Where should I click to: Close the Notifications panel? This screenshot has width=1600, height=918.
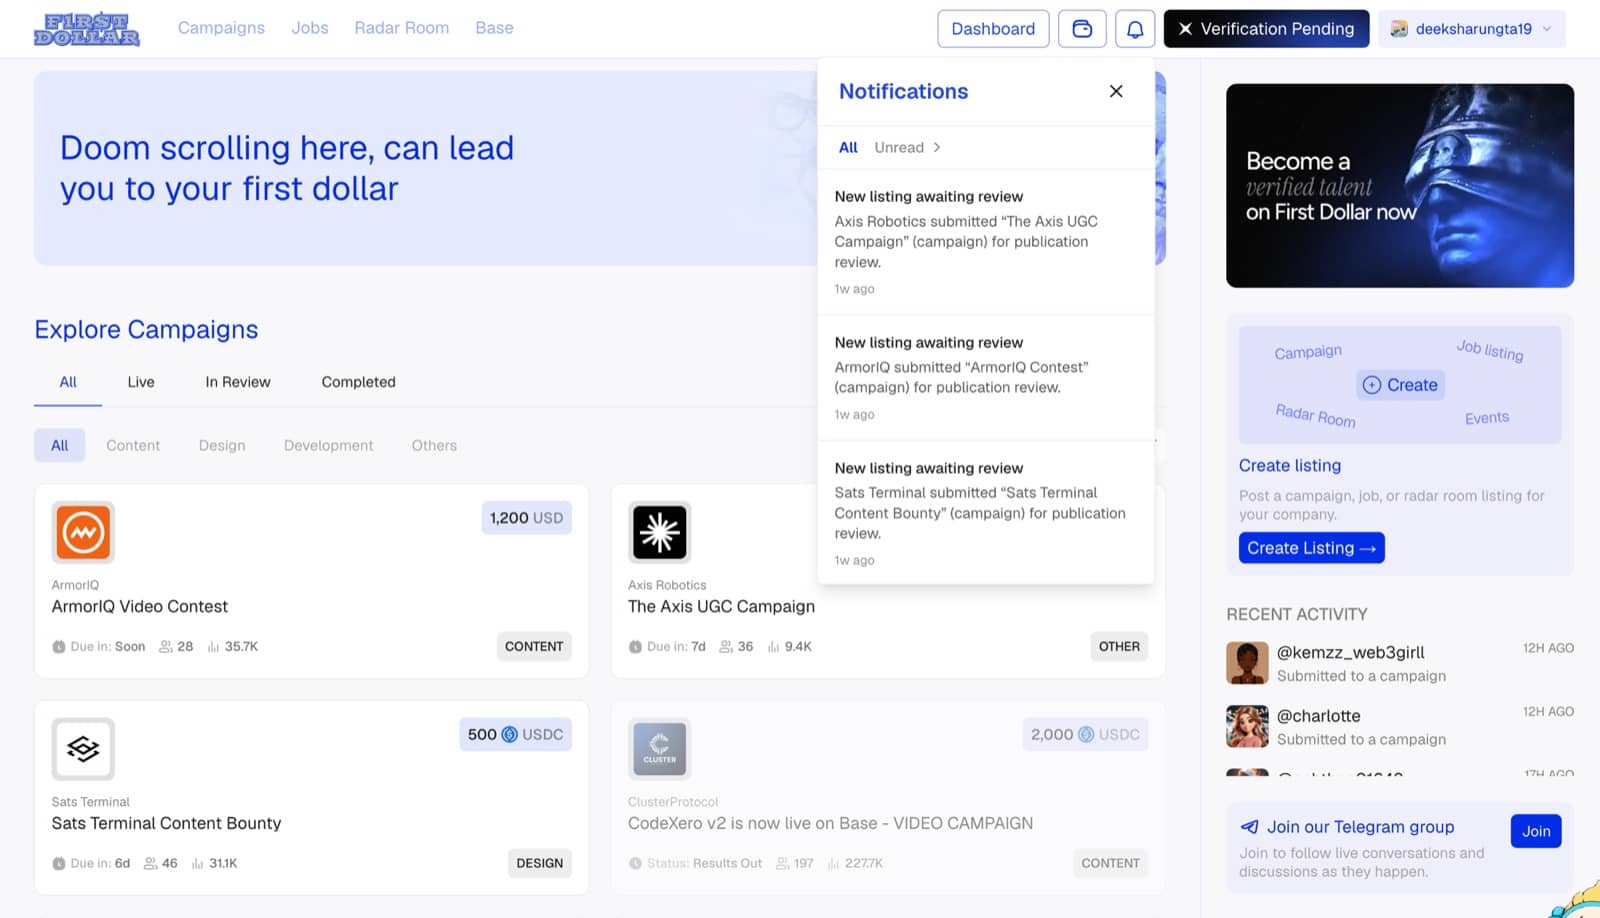[x=1116, y=91]
